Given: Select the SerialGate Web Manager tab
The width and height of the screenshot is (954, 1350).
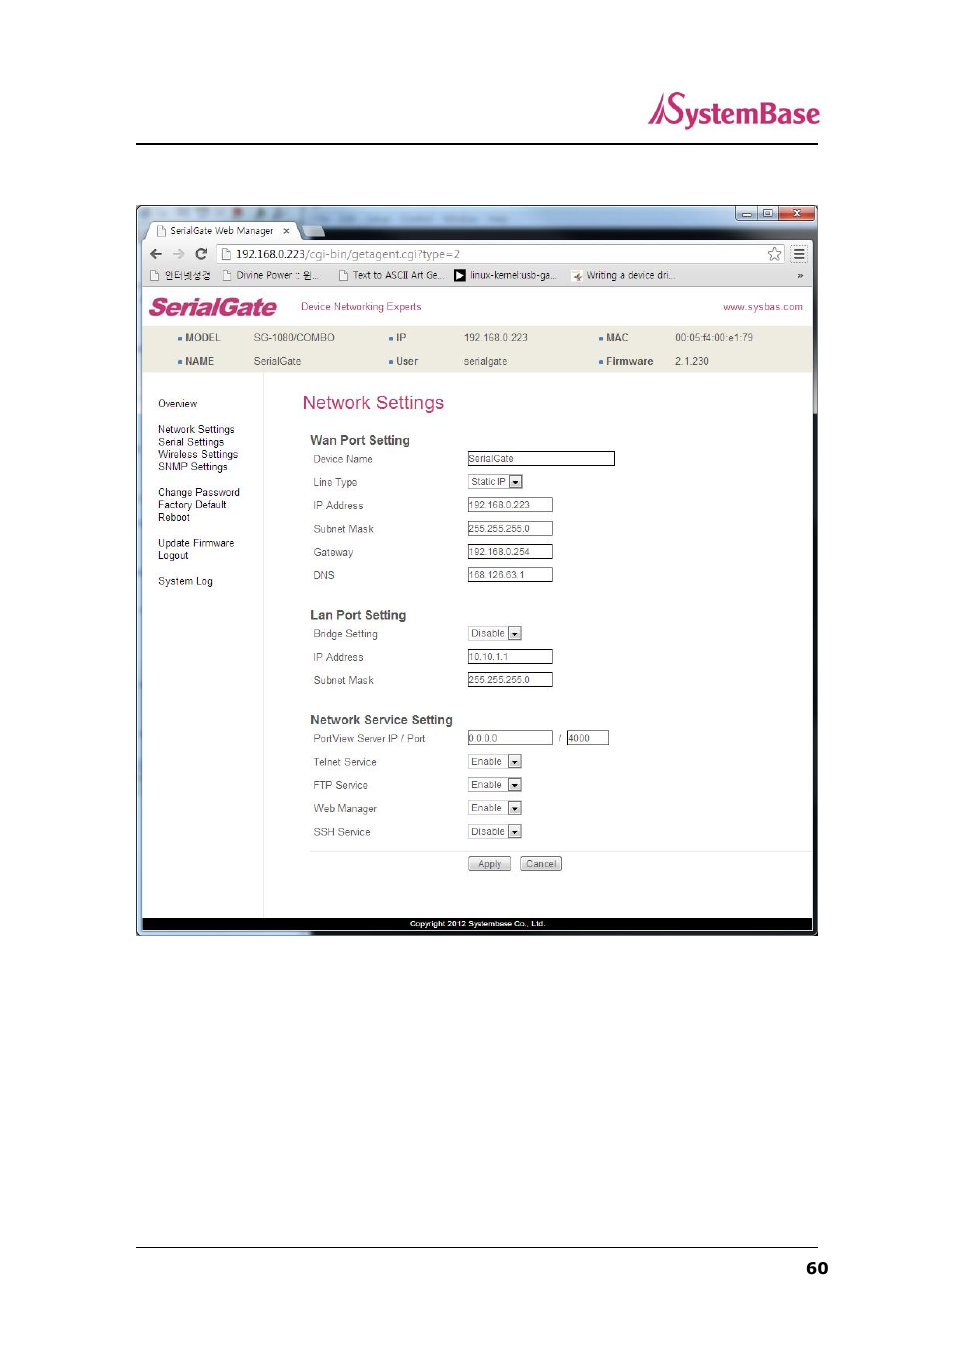Looking at the screenshot, I should (x=221, y=231).
